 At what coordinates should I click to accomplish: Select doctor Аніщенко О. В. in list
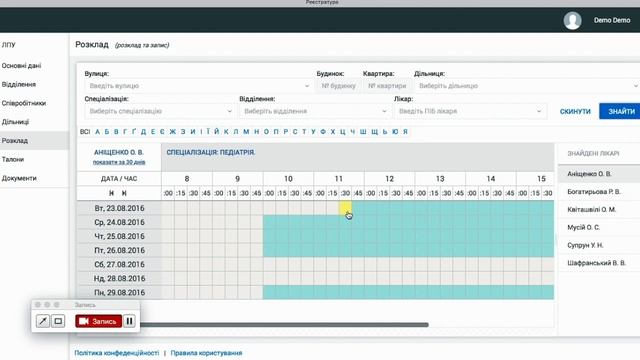(x=589, y=174)
